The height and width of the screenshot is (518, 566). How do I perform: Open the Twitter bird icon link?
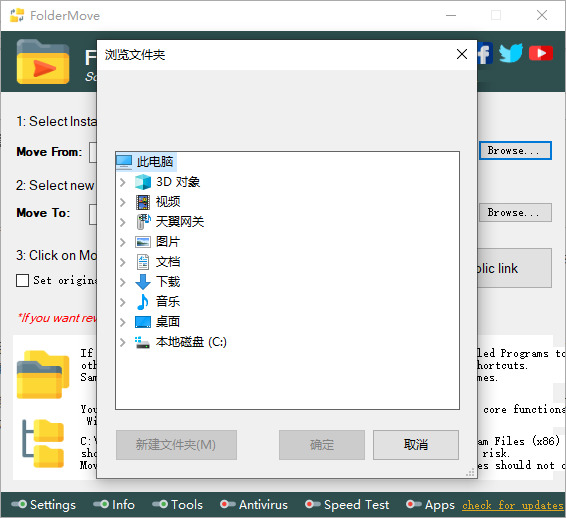(511, 53)
